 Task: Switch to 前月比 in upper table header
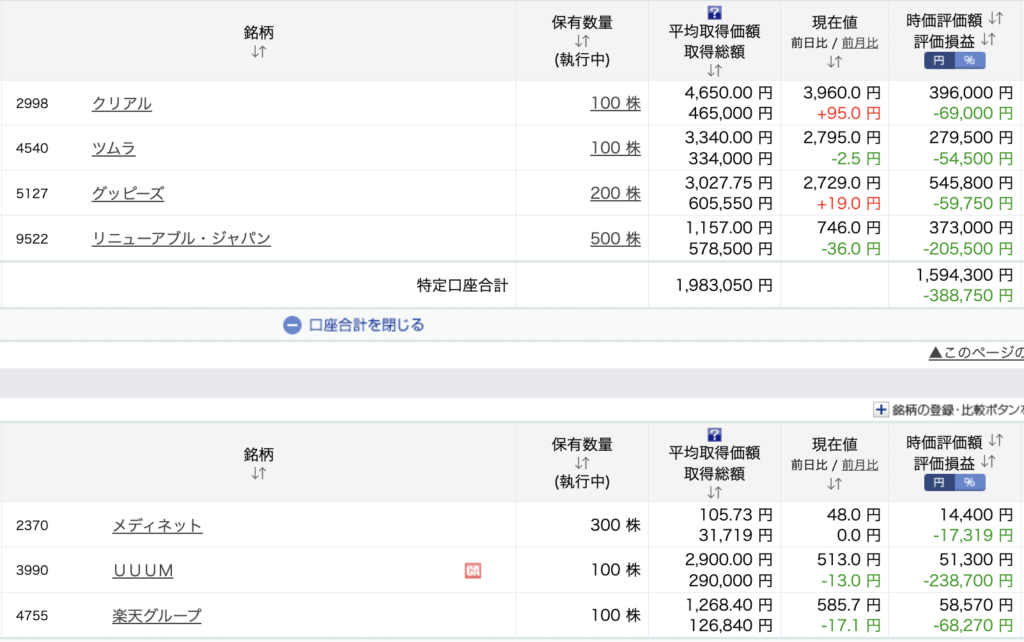859,43
